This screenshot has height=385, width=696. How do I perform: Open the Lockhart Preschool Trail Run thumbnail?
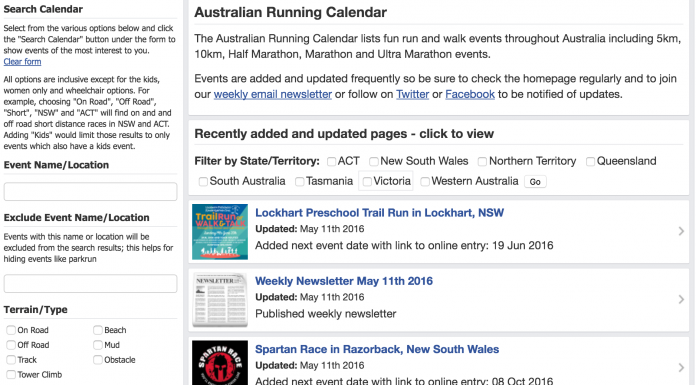coord(220,232)
